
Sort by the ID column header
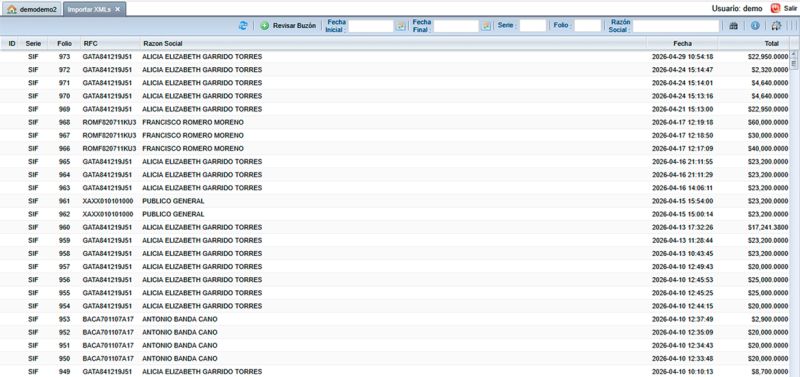pyautogui.click(x=12, y=44)
